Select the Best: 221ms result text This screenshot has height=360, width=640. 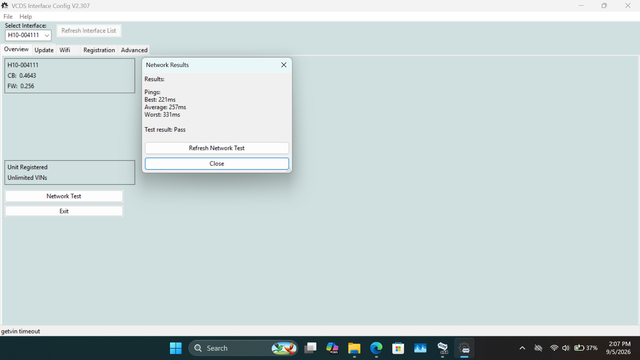pyautogui.click(x=160, y=100)
